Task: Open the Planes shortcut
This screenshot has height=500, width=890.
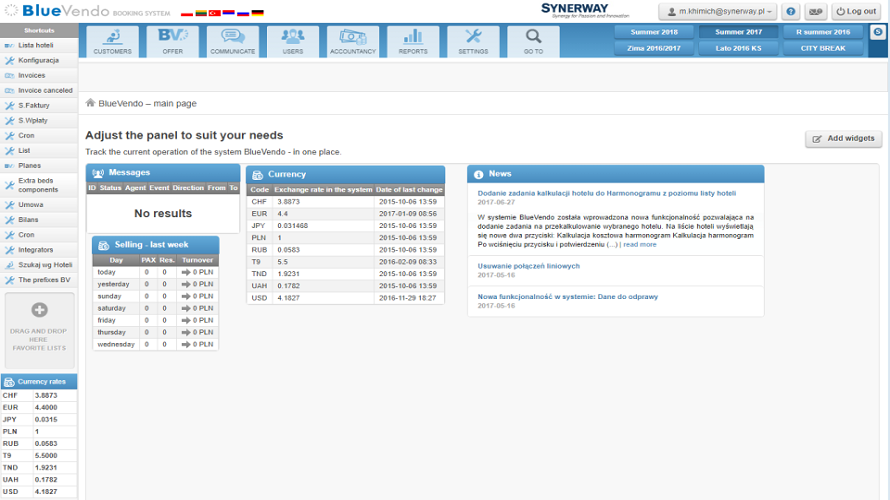Action: [39, 166]
